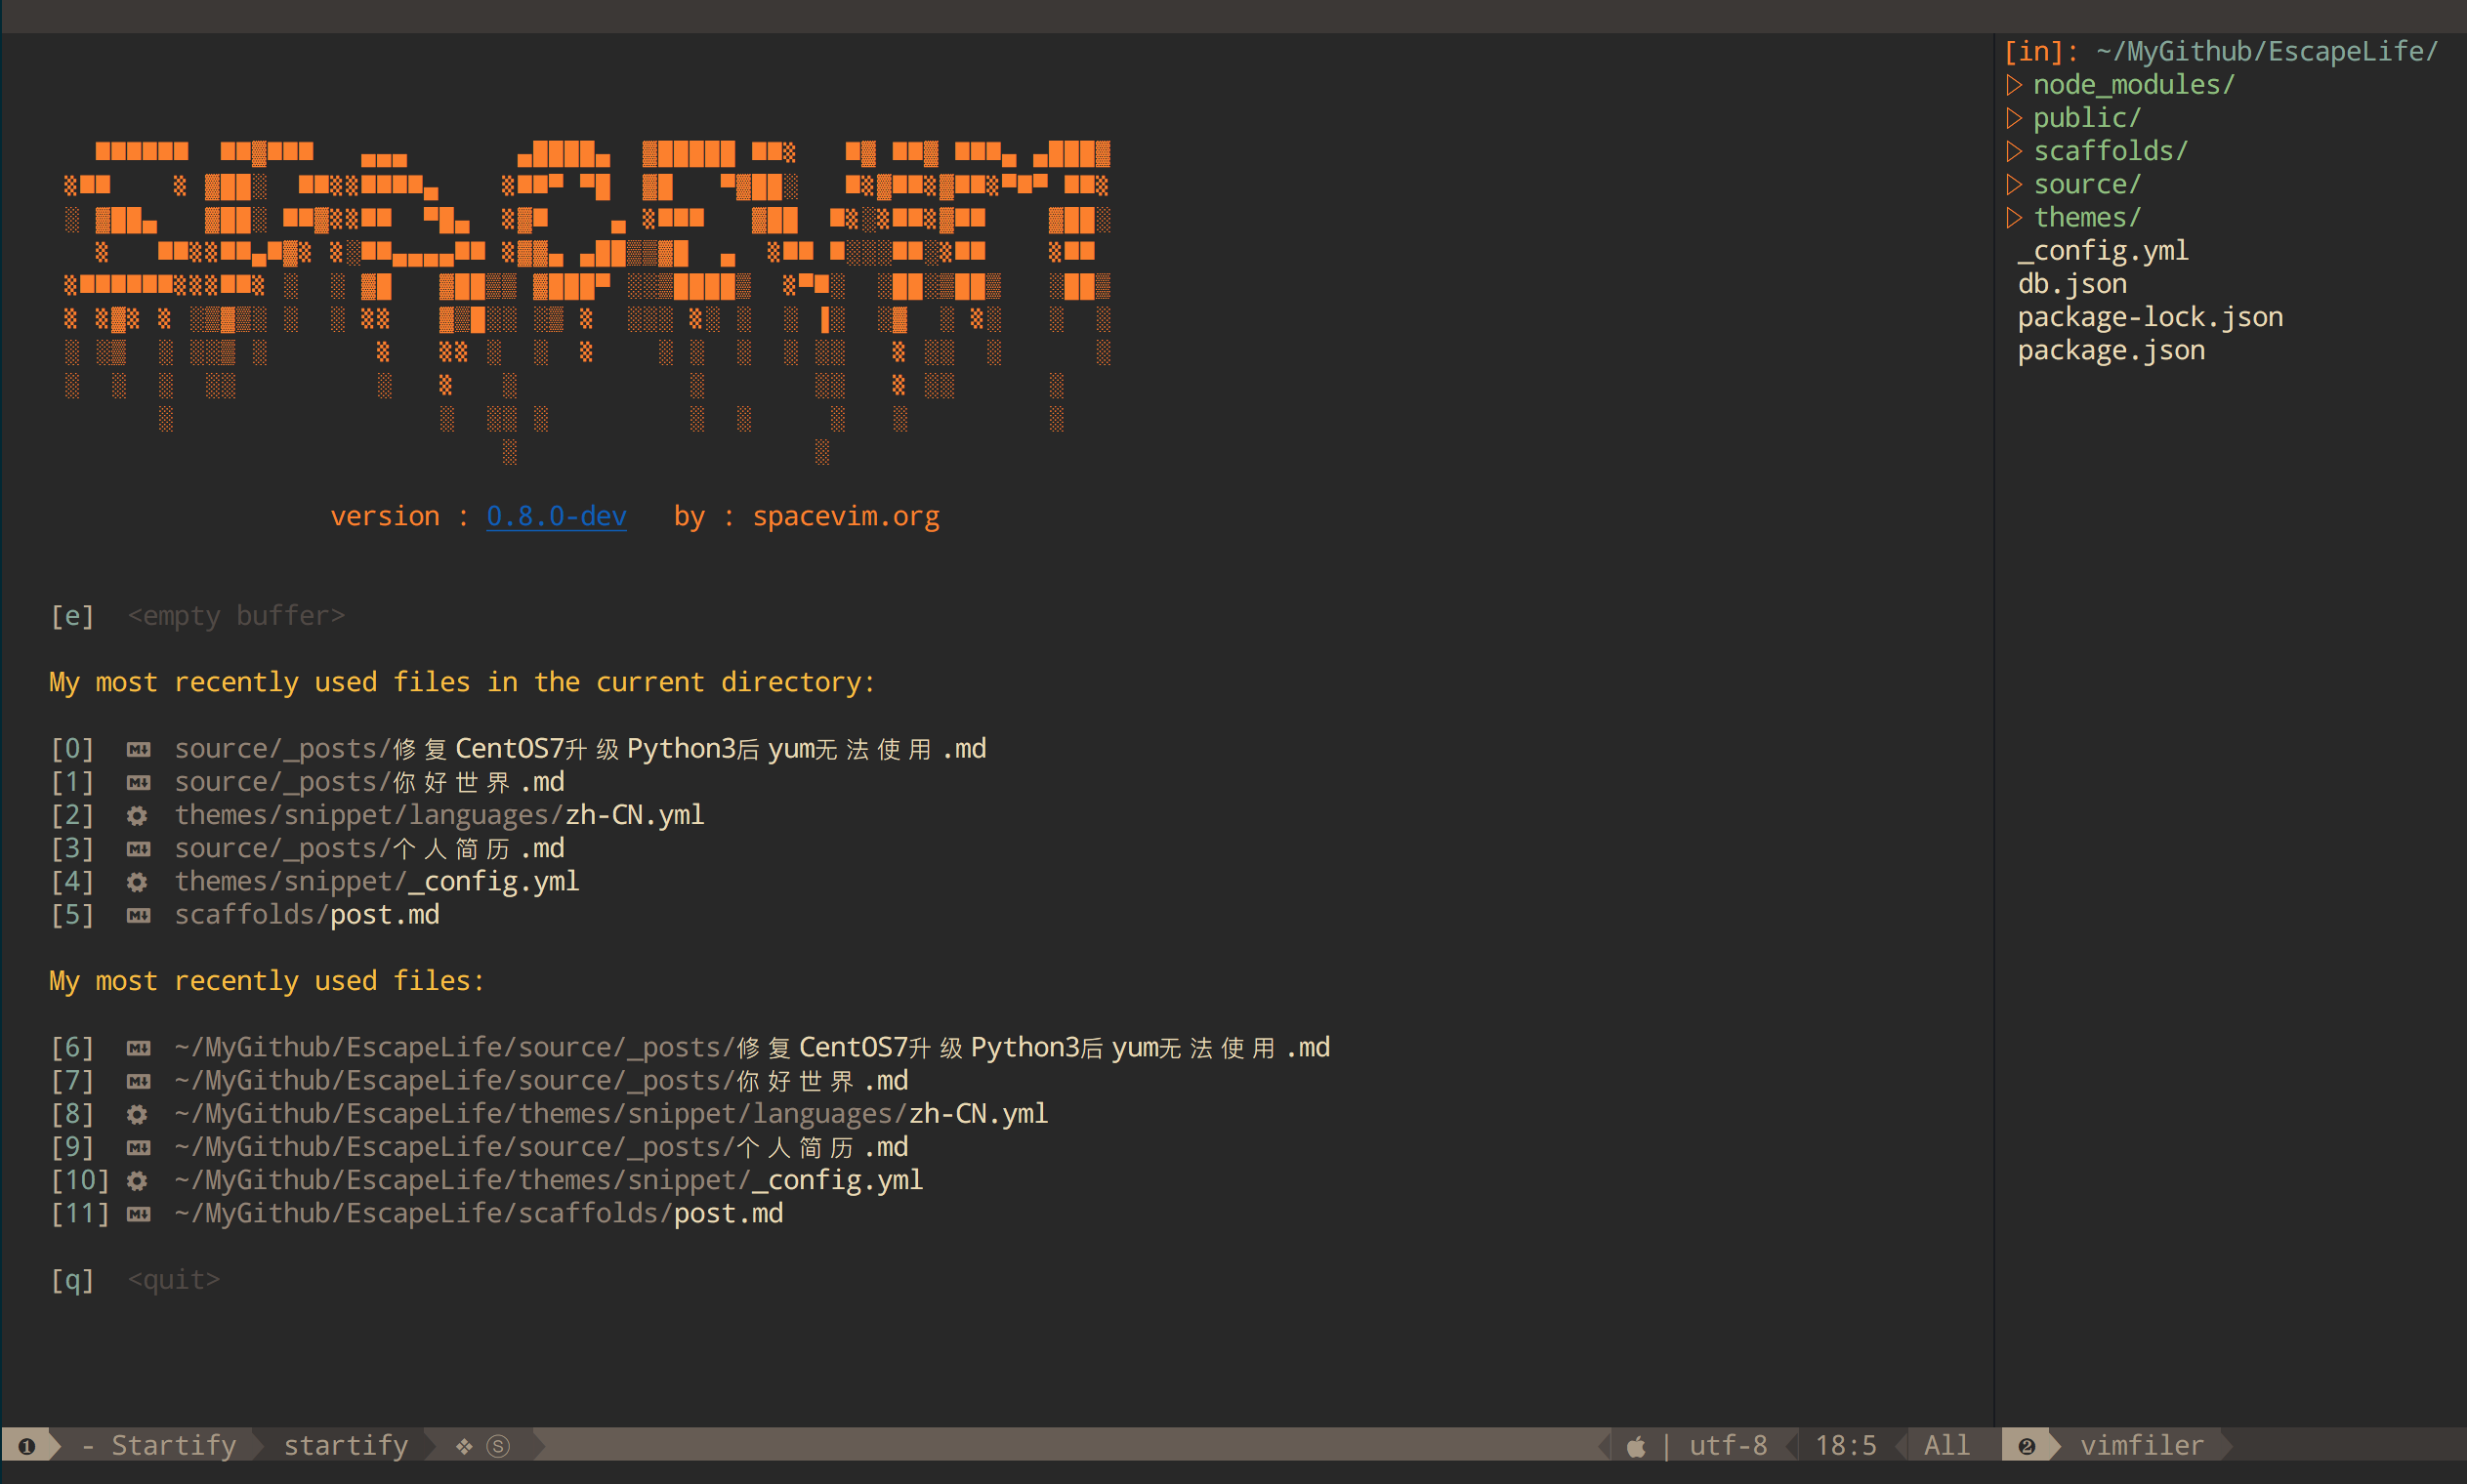The image size is (2467, 1484).
Task: Click the markdown icon on row [5]
Action: click(138, 915)
